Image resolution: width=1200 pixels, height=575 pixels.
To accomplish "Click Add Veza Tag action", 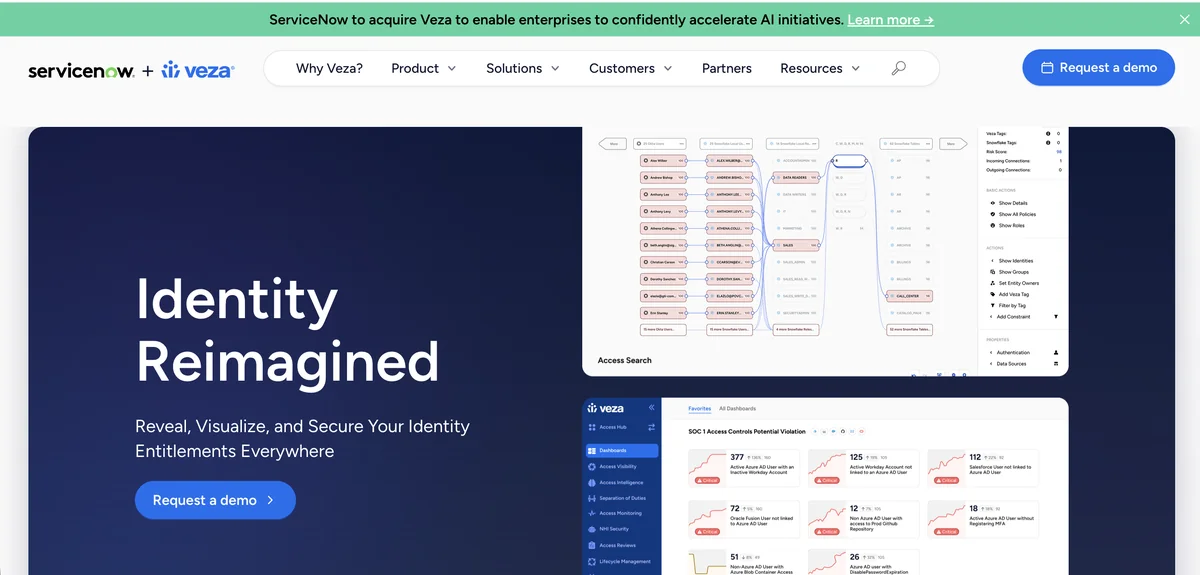I will coord(1009,294).
